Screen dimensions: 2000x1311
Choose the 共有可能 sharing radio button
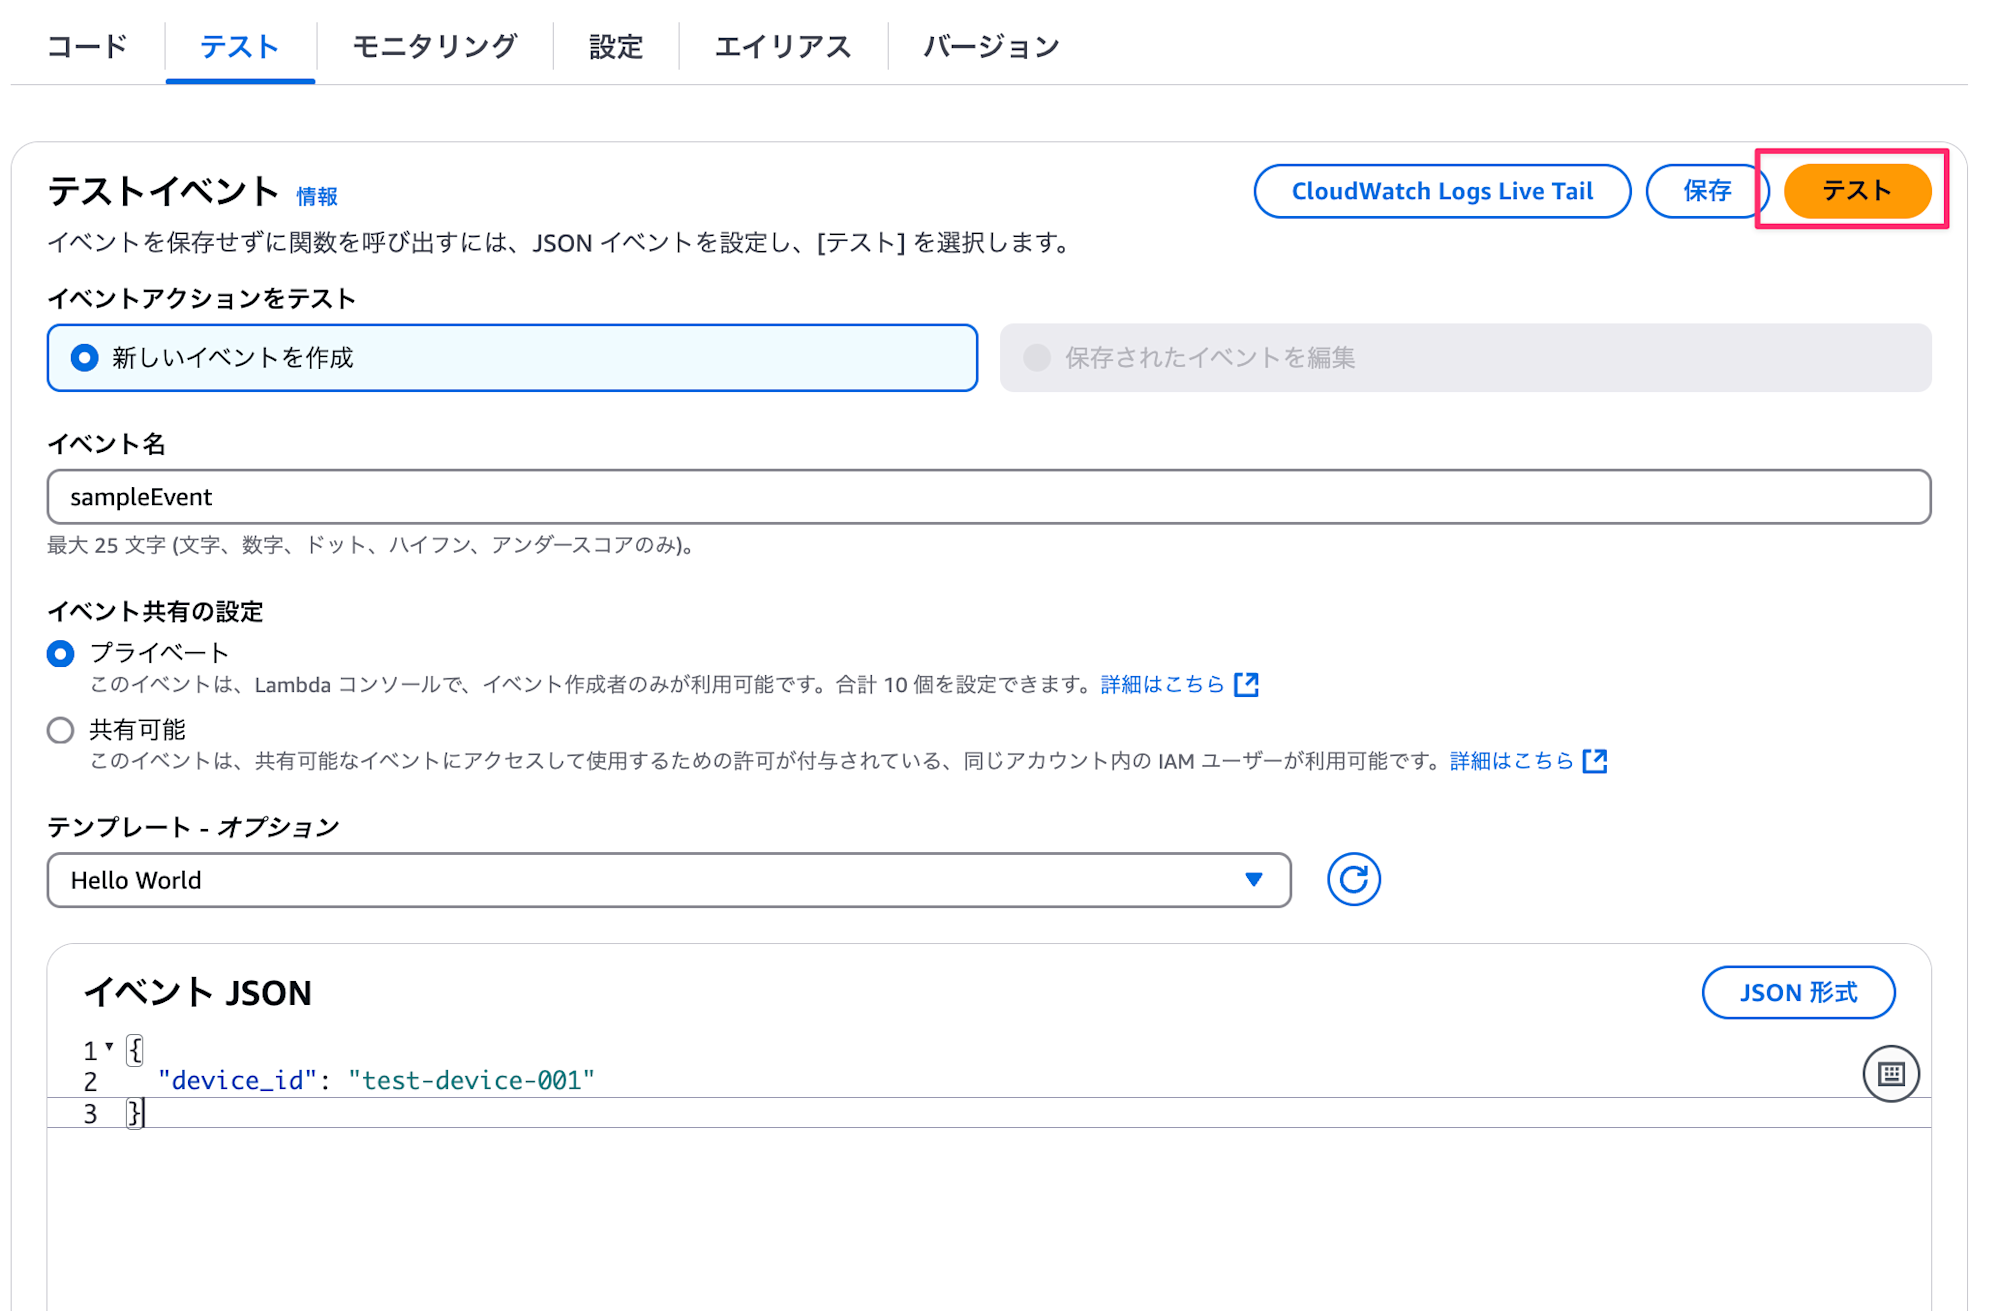61,730
